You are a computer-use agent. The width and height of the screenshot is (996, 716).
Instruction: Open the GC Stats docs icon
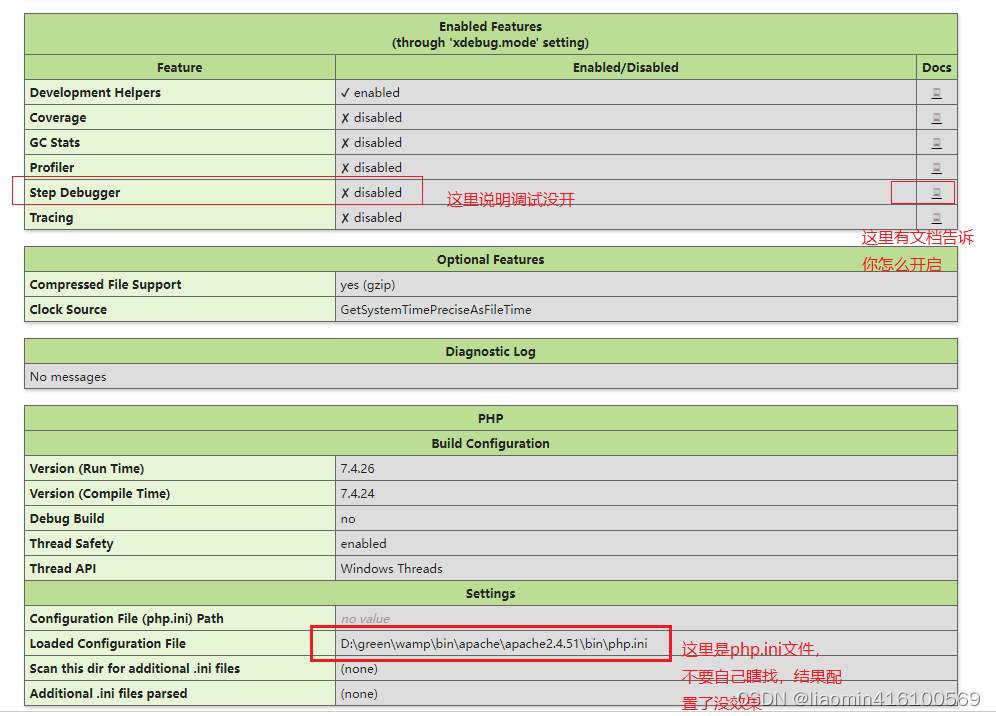pos(937,142)
